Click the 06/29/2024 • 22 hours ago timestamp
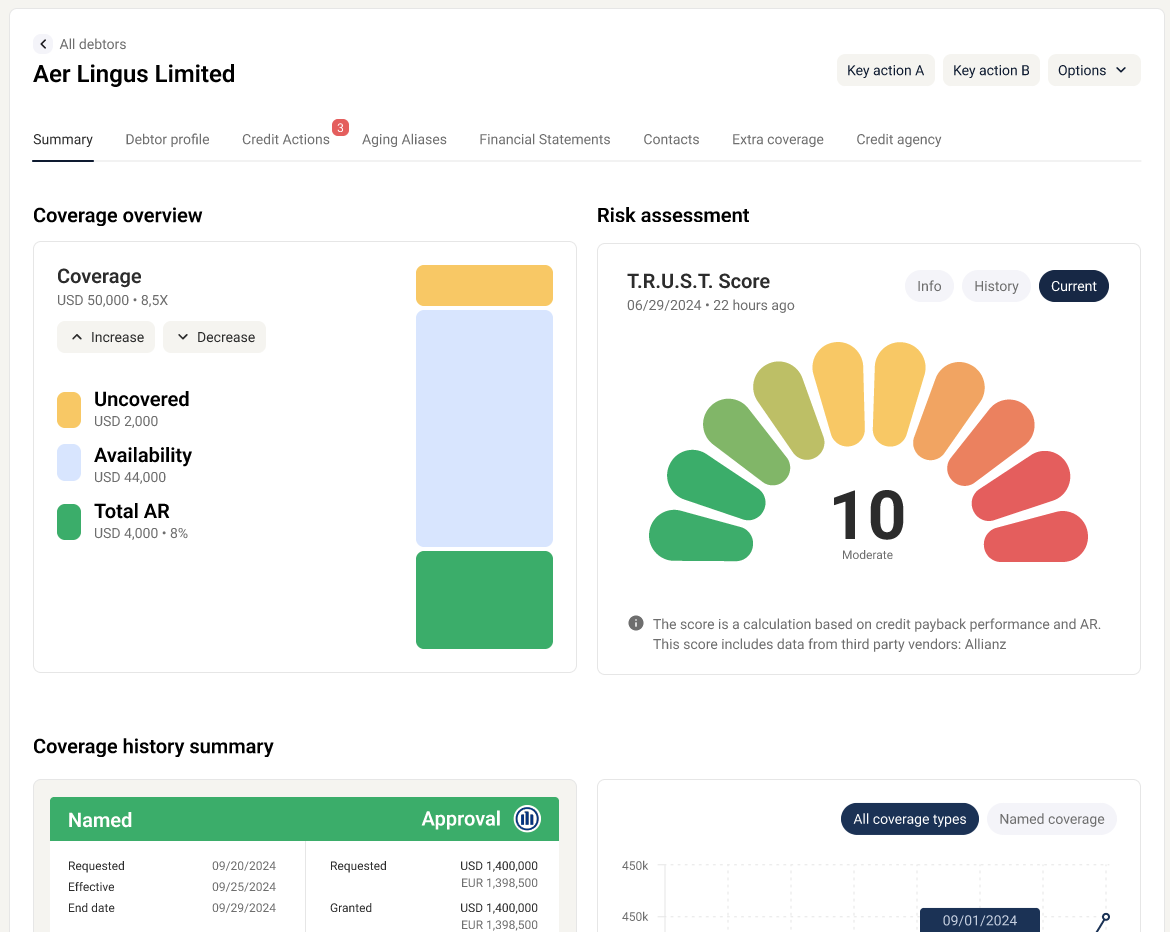This screenshot has width=1170, height=932. (x=710, y=305)
